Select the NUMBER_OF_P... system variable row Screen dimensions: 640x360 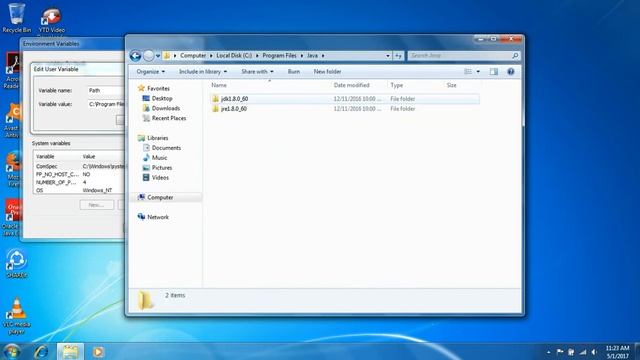pyautogui.click(x=80, y=182)
